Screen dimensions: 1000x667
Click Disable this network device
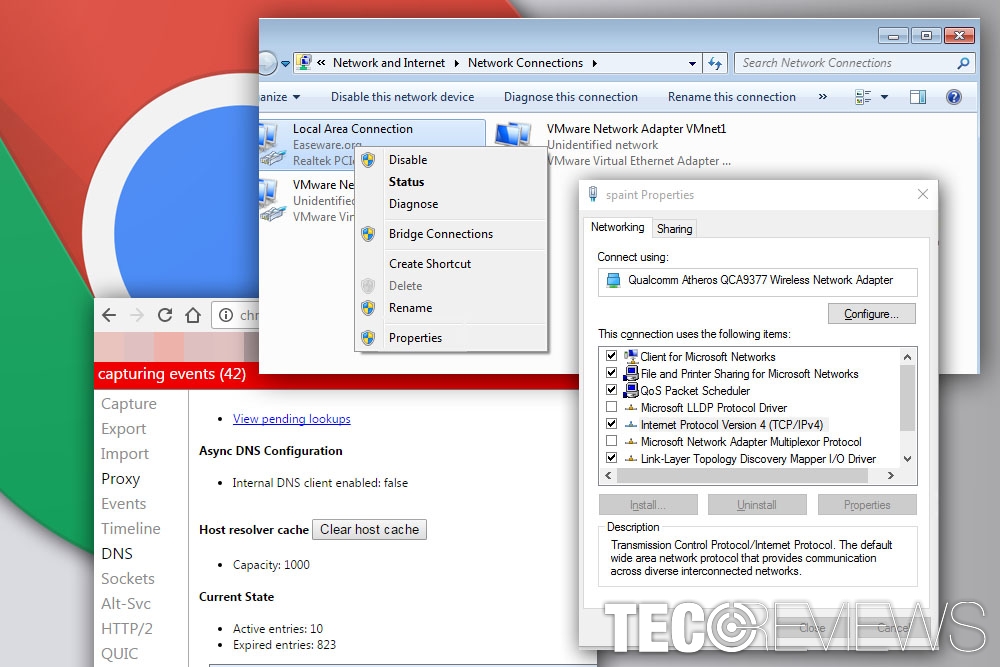402,97
